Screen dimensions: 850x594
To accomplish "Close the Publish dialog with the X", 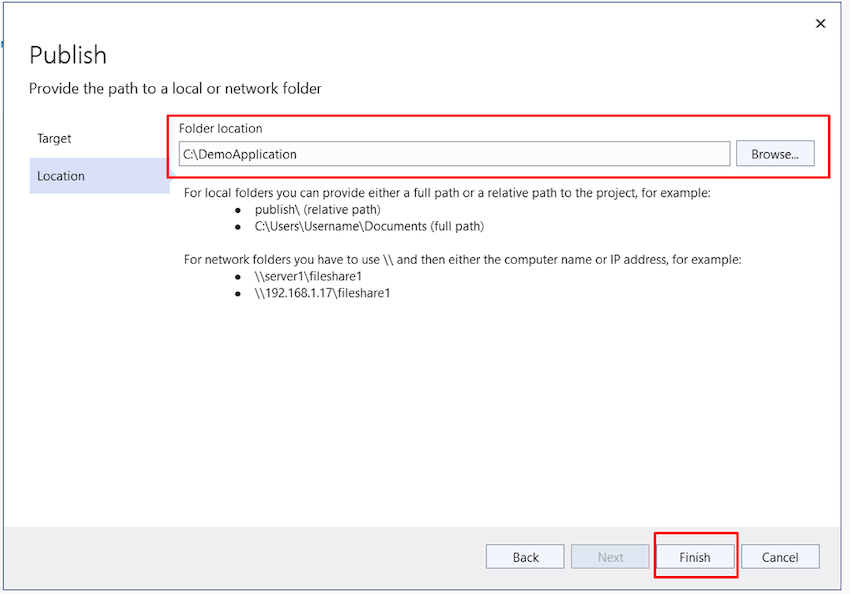I will [x=820, y=23].
